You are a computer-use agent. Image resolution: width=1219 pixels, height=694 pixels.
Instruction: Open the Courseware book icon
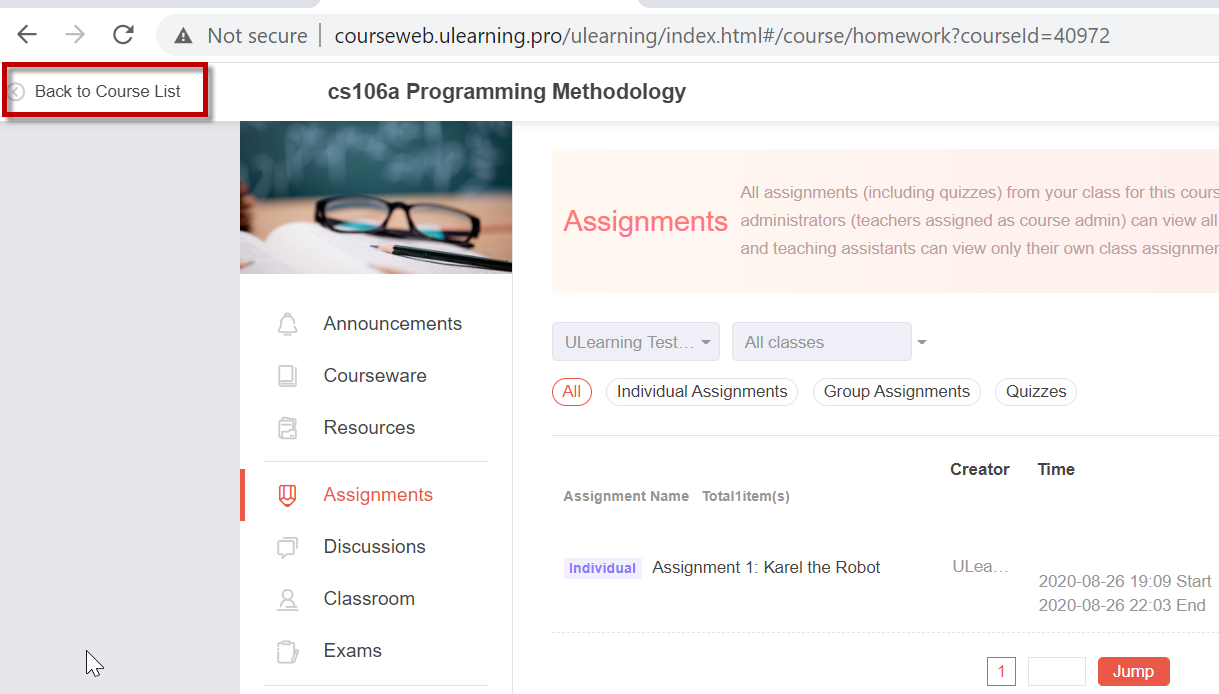[x=288, y=376]
